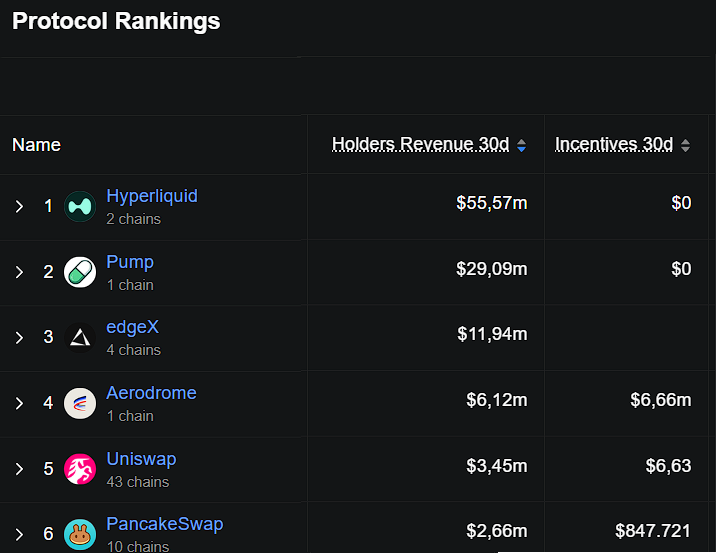Click rank number 1 beside Hyperliquid
This screenshot has height=553, width=716.
pyautogui.click(x=48, y=206)
